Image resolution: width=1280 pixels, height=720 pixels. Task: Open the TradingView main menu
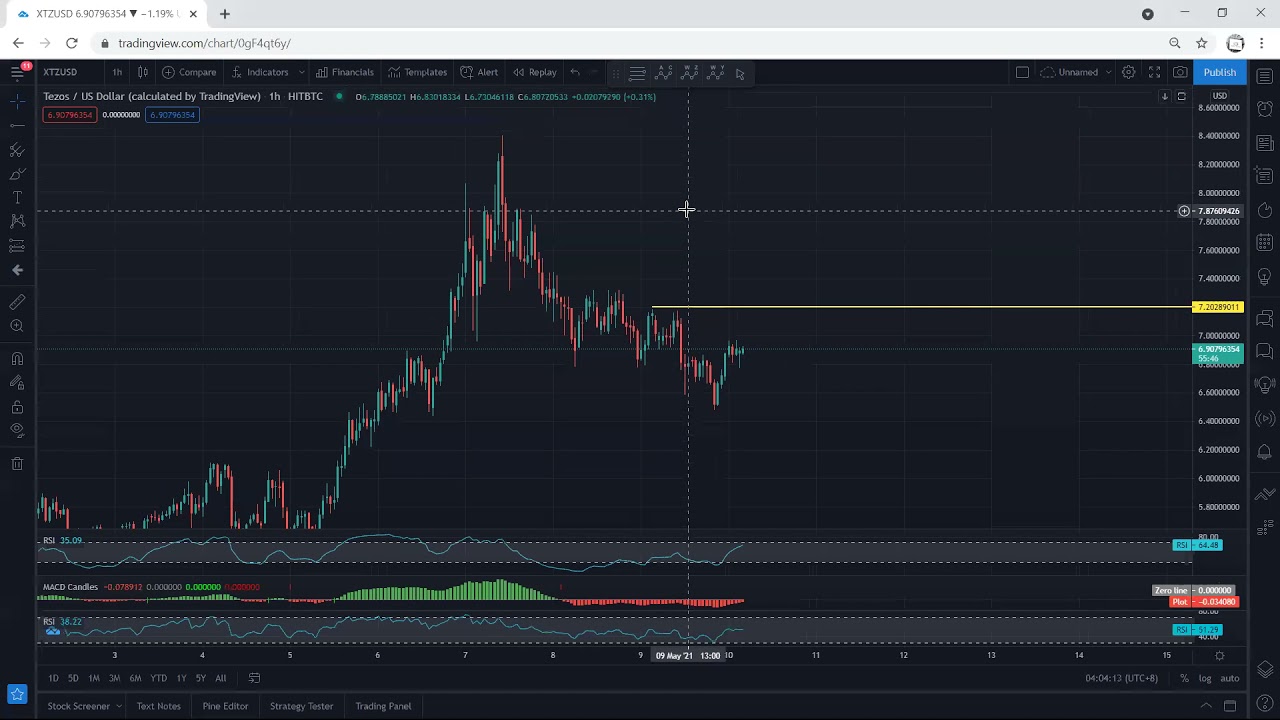coord(17,72)
